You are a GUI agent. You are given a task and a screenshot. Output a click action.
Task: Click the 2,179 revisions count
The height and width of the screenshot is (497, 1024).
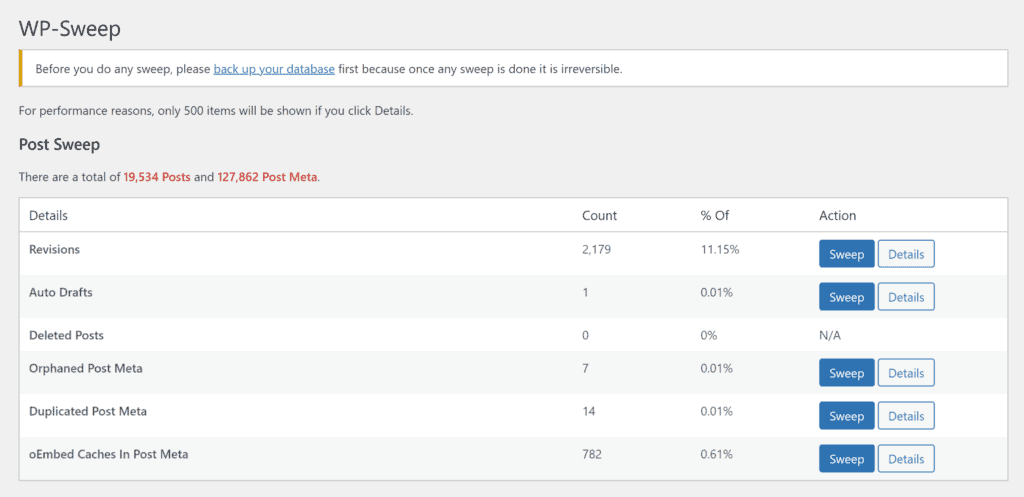click(596, 249)
